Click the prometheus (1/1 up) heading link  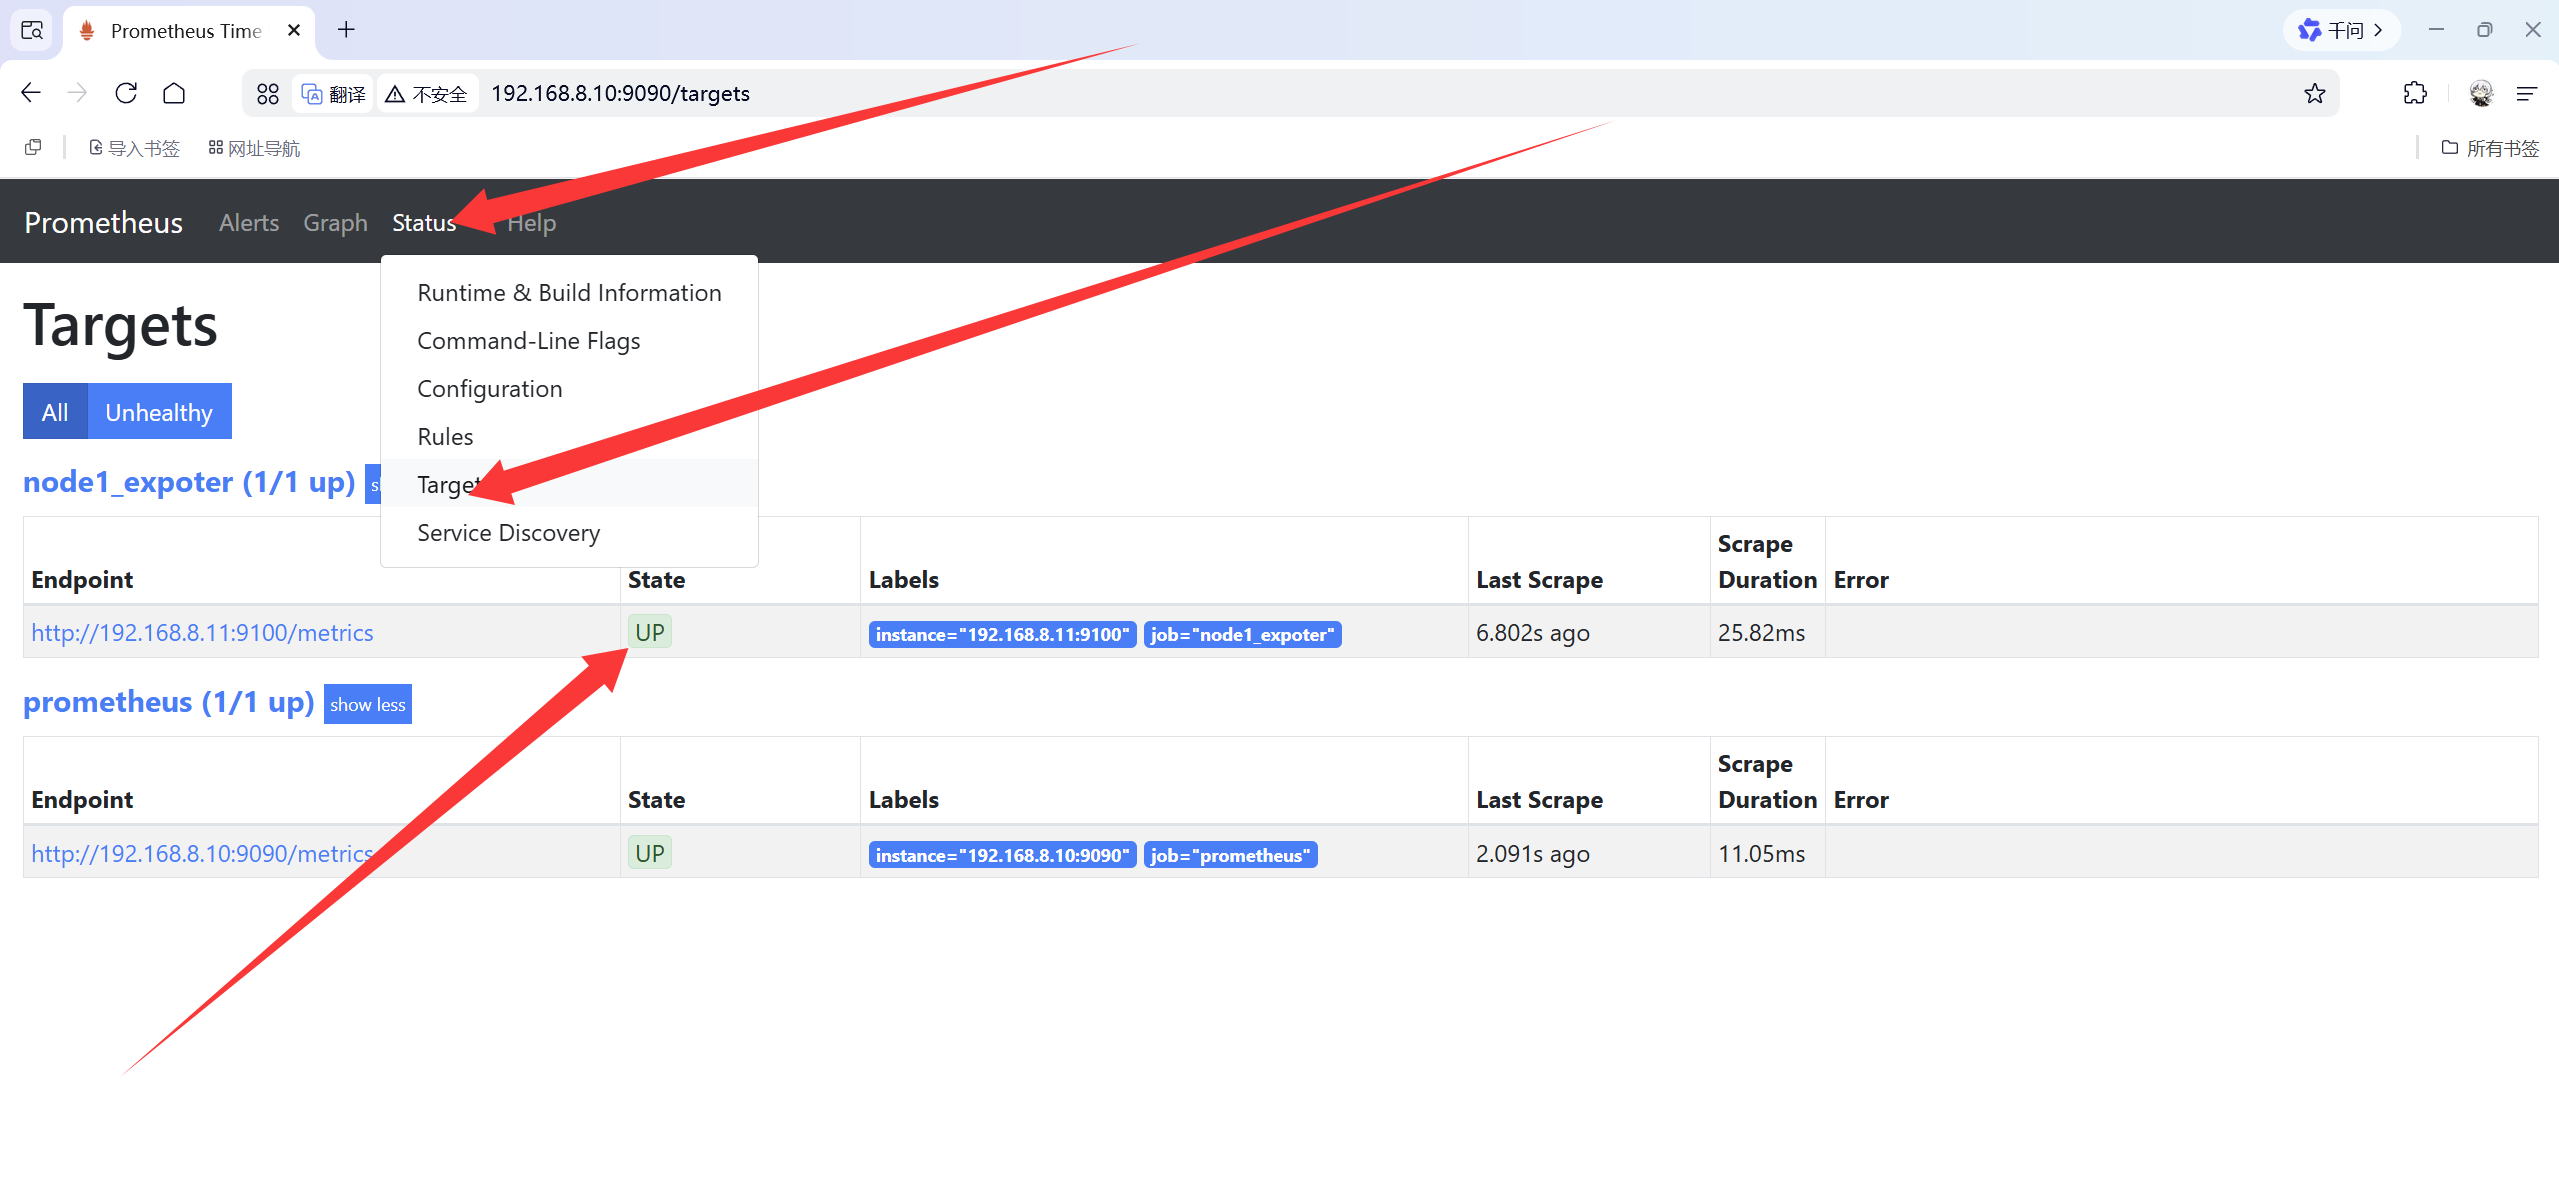169,702
